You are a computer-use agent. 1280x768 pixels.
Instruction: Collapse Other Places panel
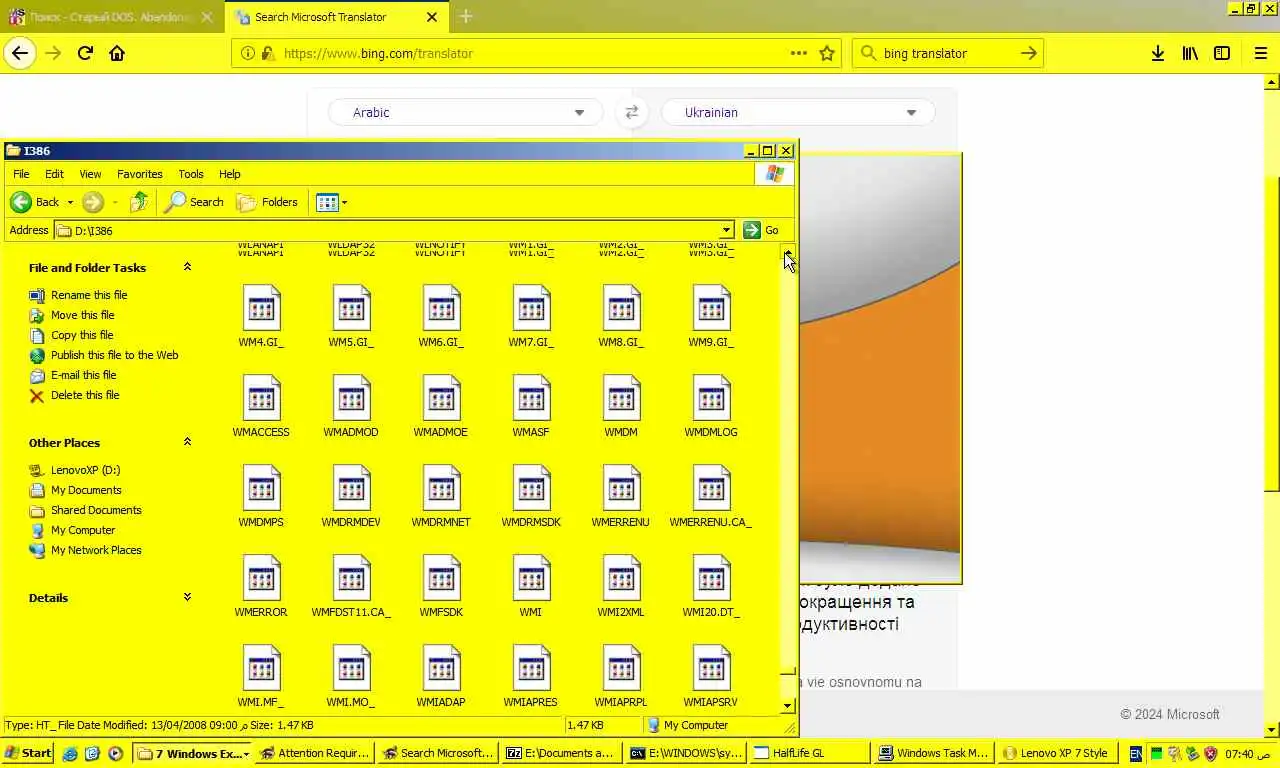point(187,442)
